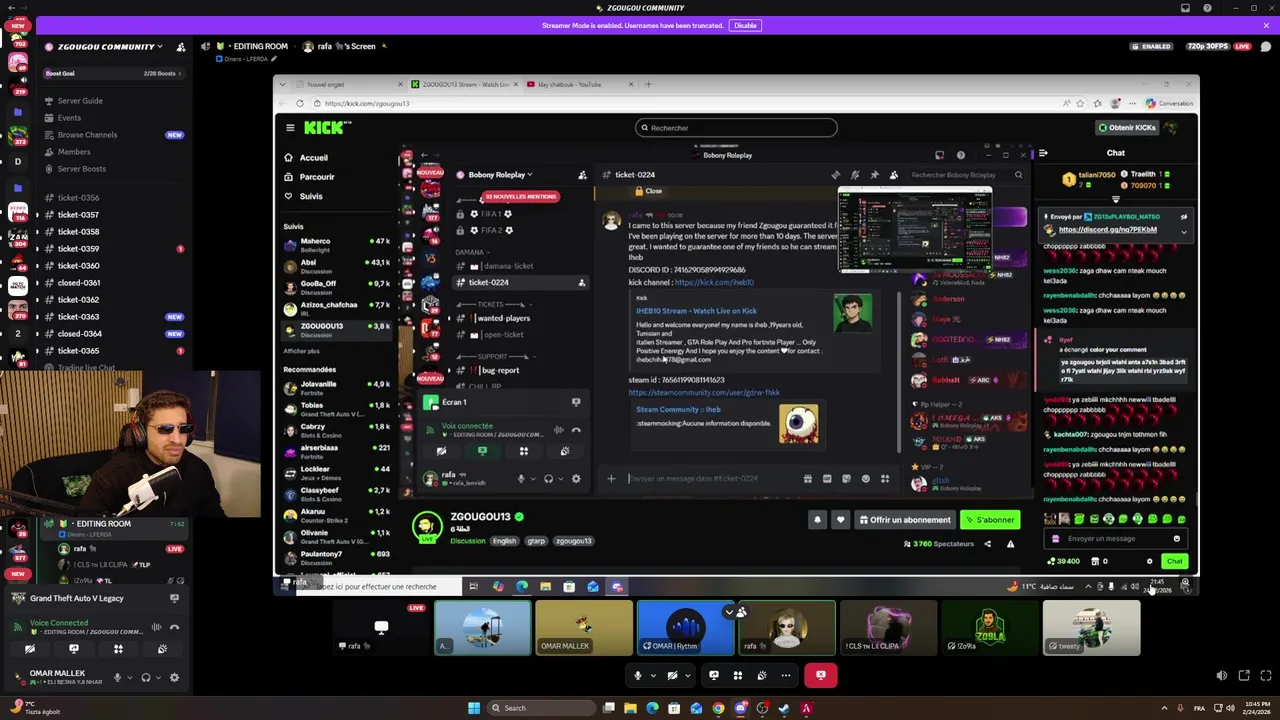Mute microphone in the call control bar
This screenshot has height=720, width=1280.
point(638,675)
